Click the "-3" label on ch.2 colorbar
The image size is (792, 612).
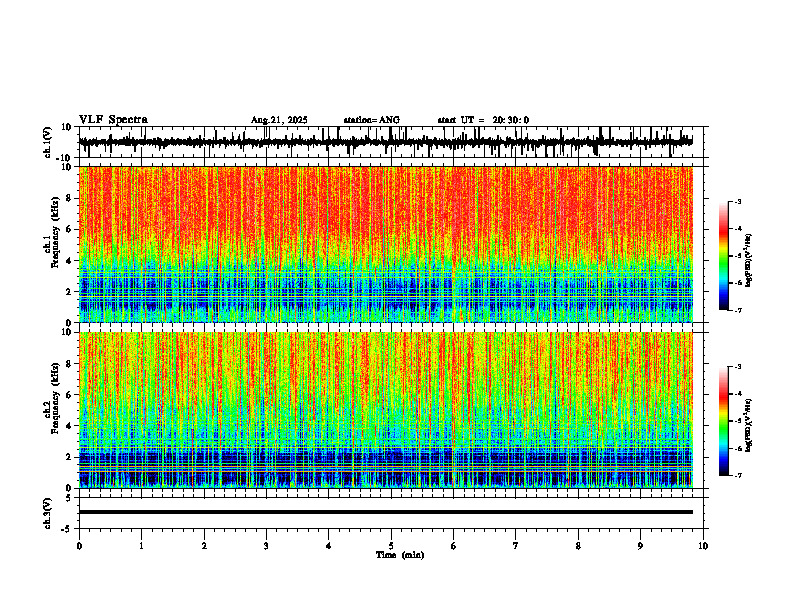[737, 367]
